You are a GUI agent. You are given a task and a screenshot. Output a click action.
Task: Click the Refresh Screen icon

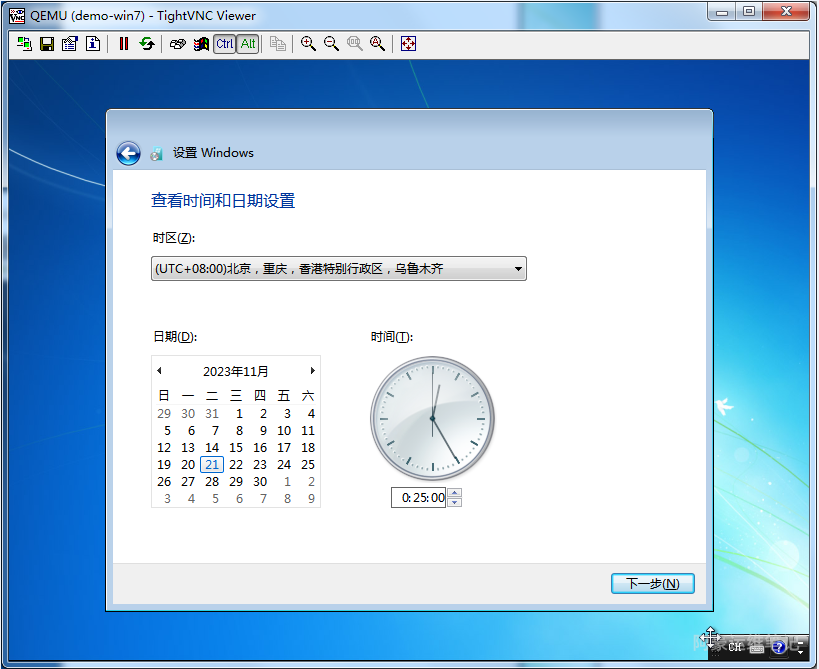[x=147, y=44]
